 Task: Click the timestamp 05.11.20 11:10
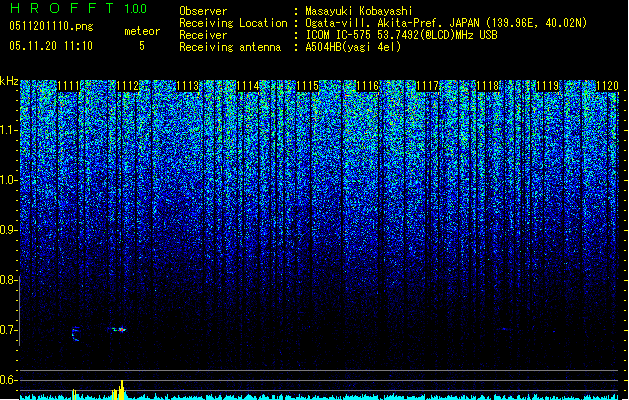(51, 46)
